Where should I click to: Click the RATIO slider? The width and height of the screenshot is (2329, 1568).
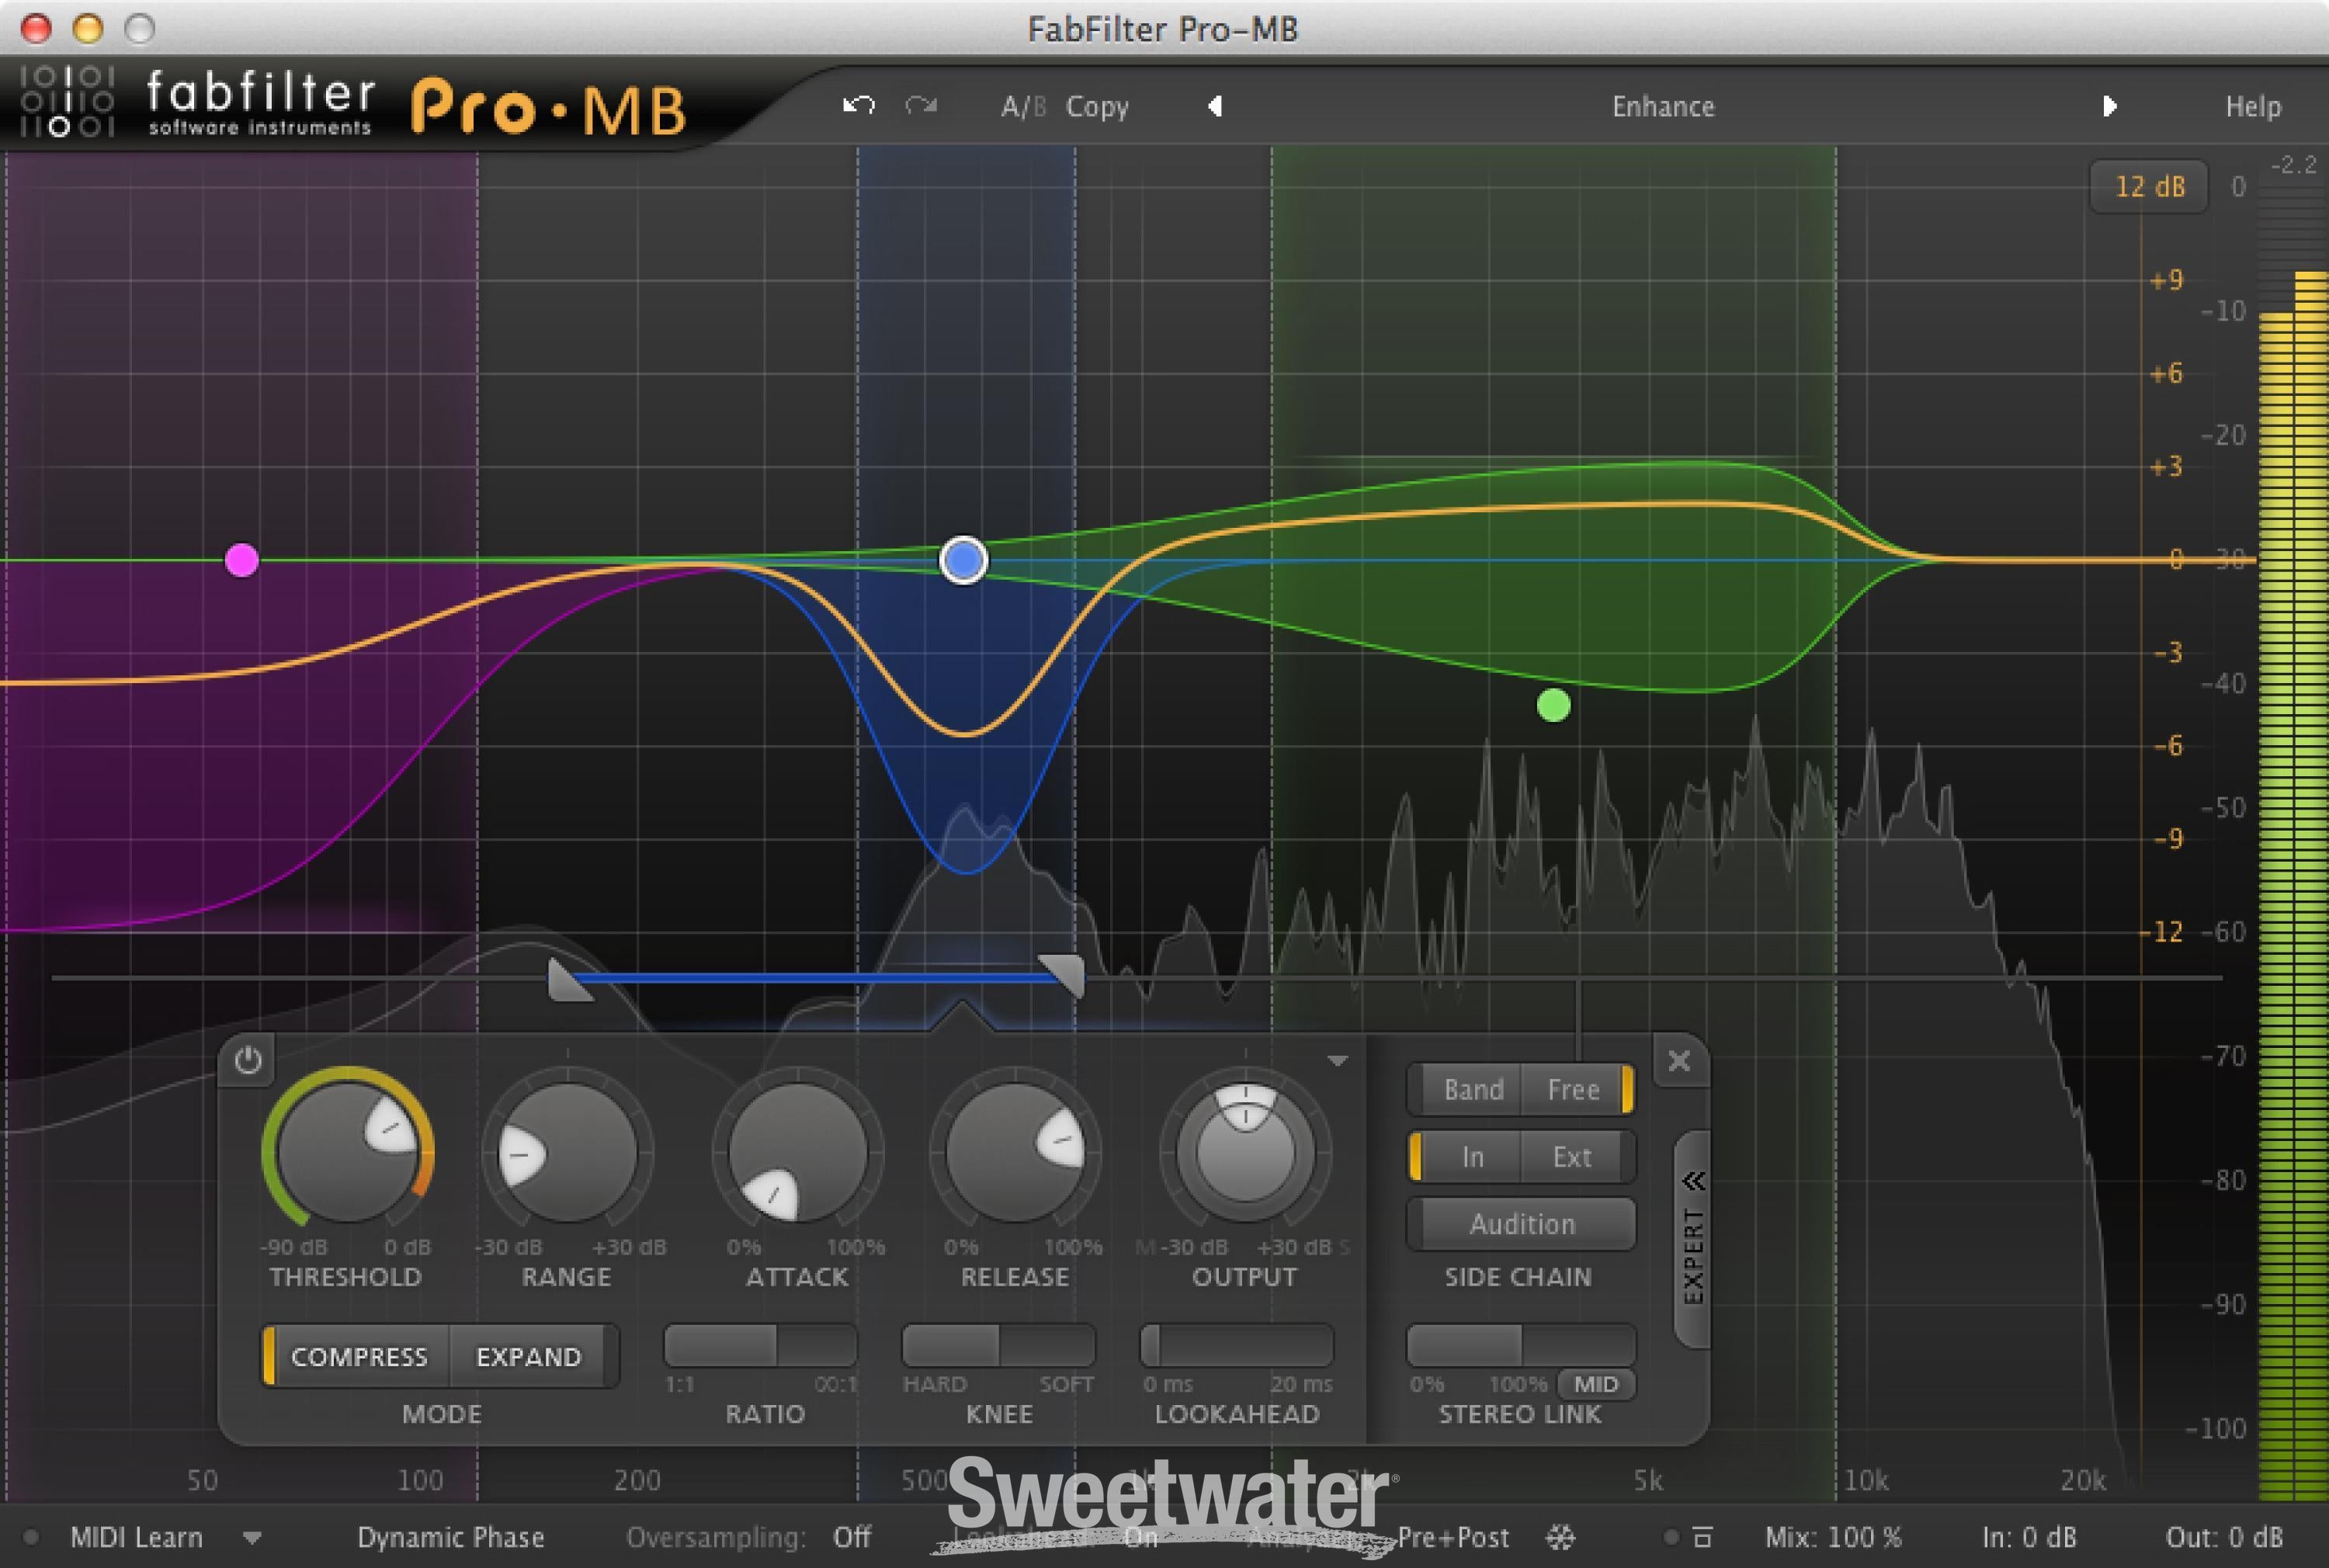761,1345
